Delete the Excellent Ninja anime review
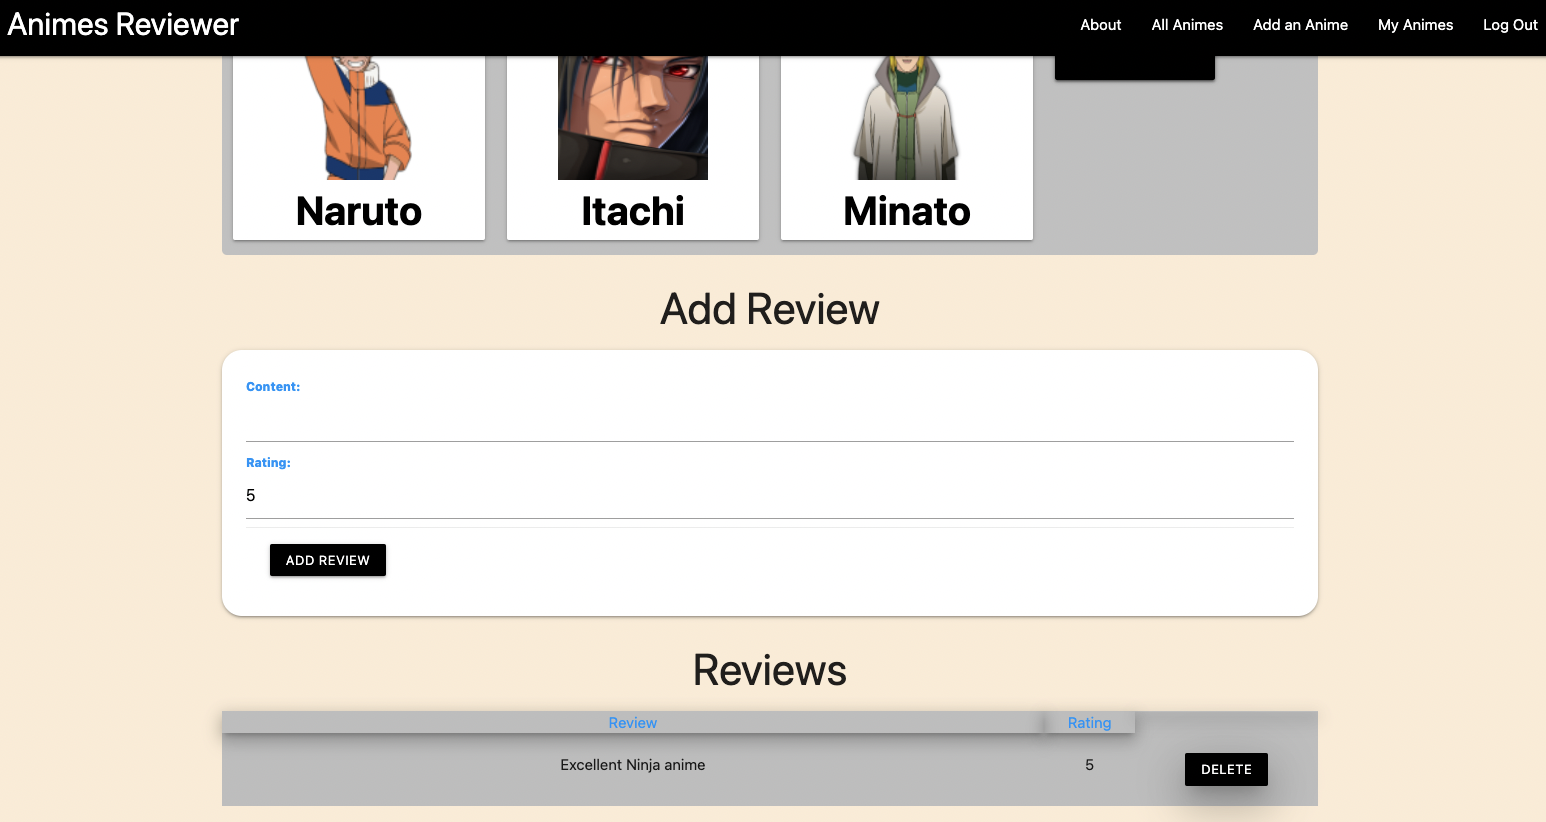1546x822 pixels. pyautogui.click(x=1226, y=769)
